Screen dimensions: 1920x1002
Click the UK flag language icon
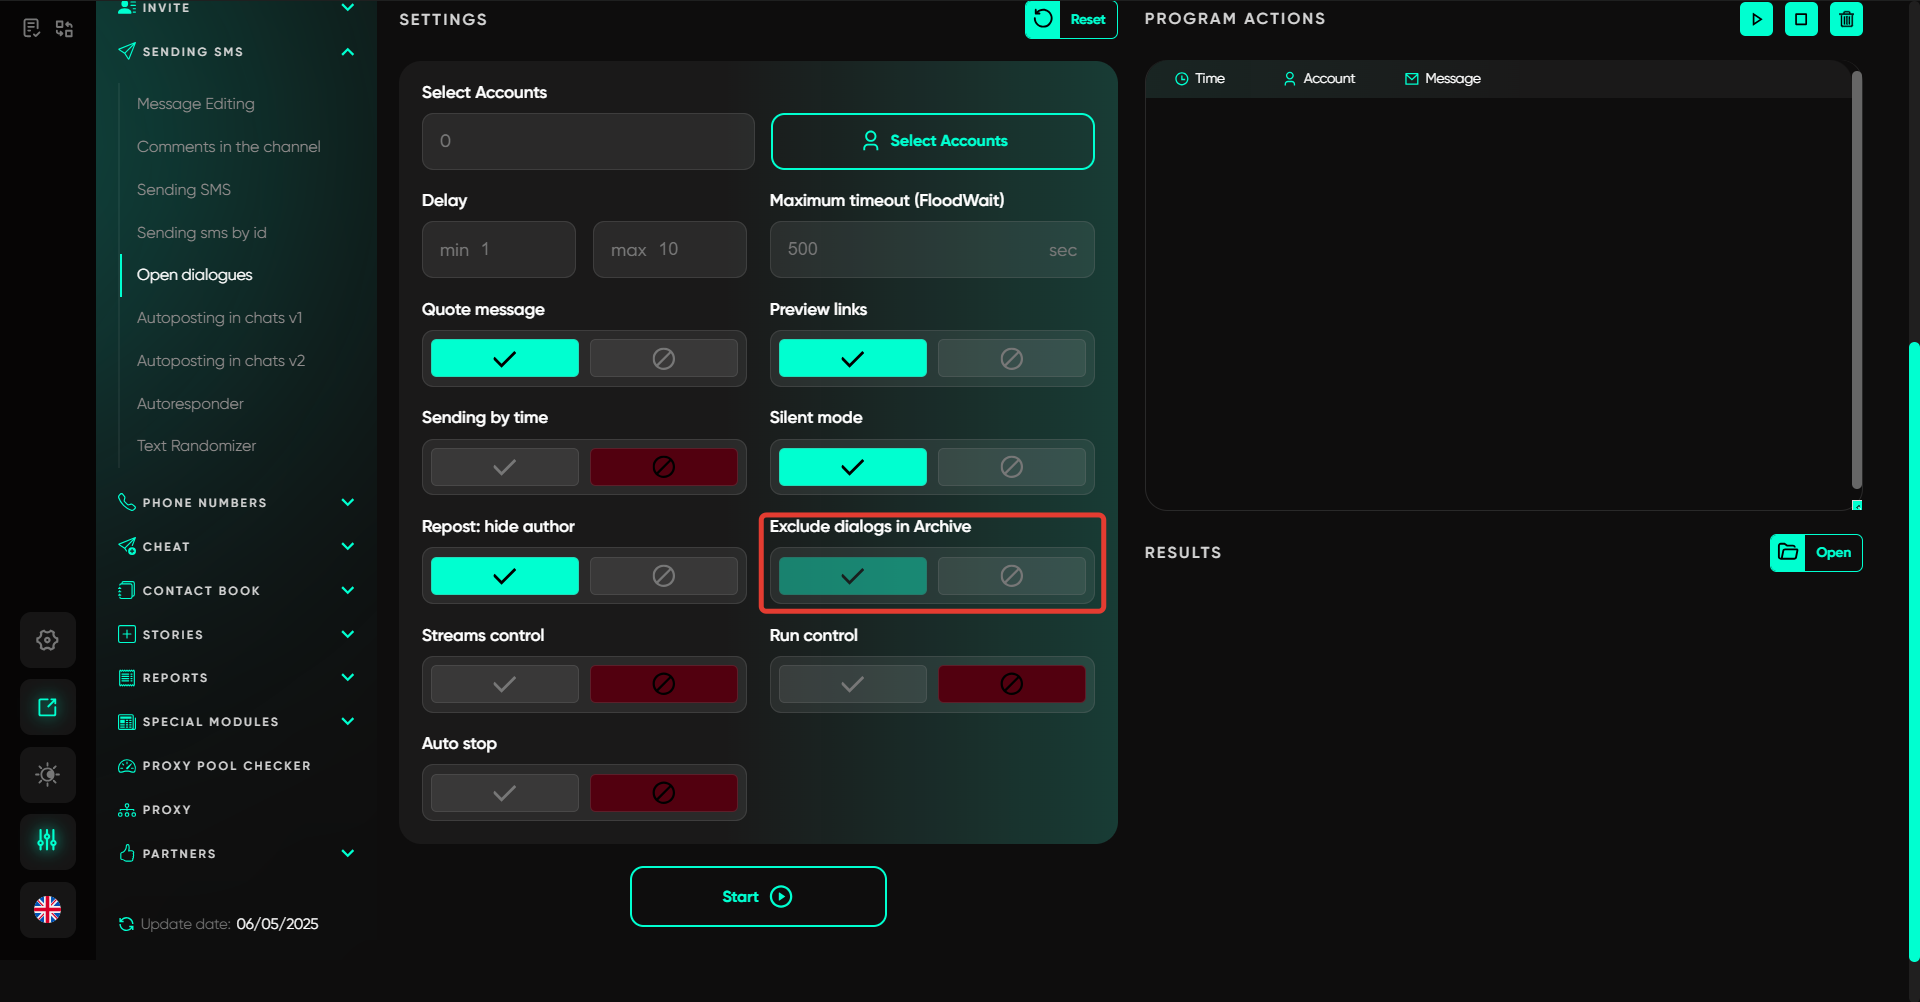[x=47, y=909]
